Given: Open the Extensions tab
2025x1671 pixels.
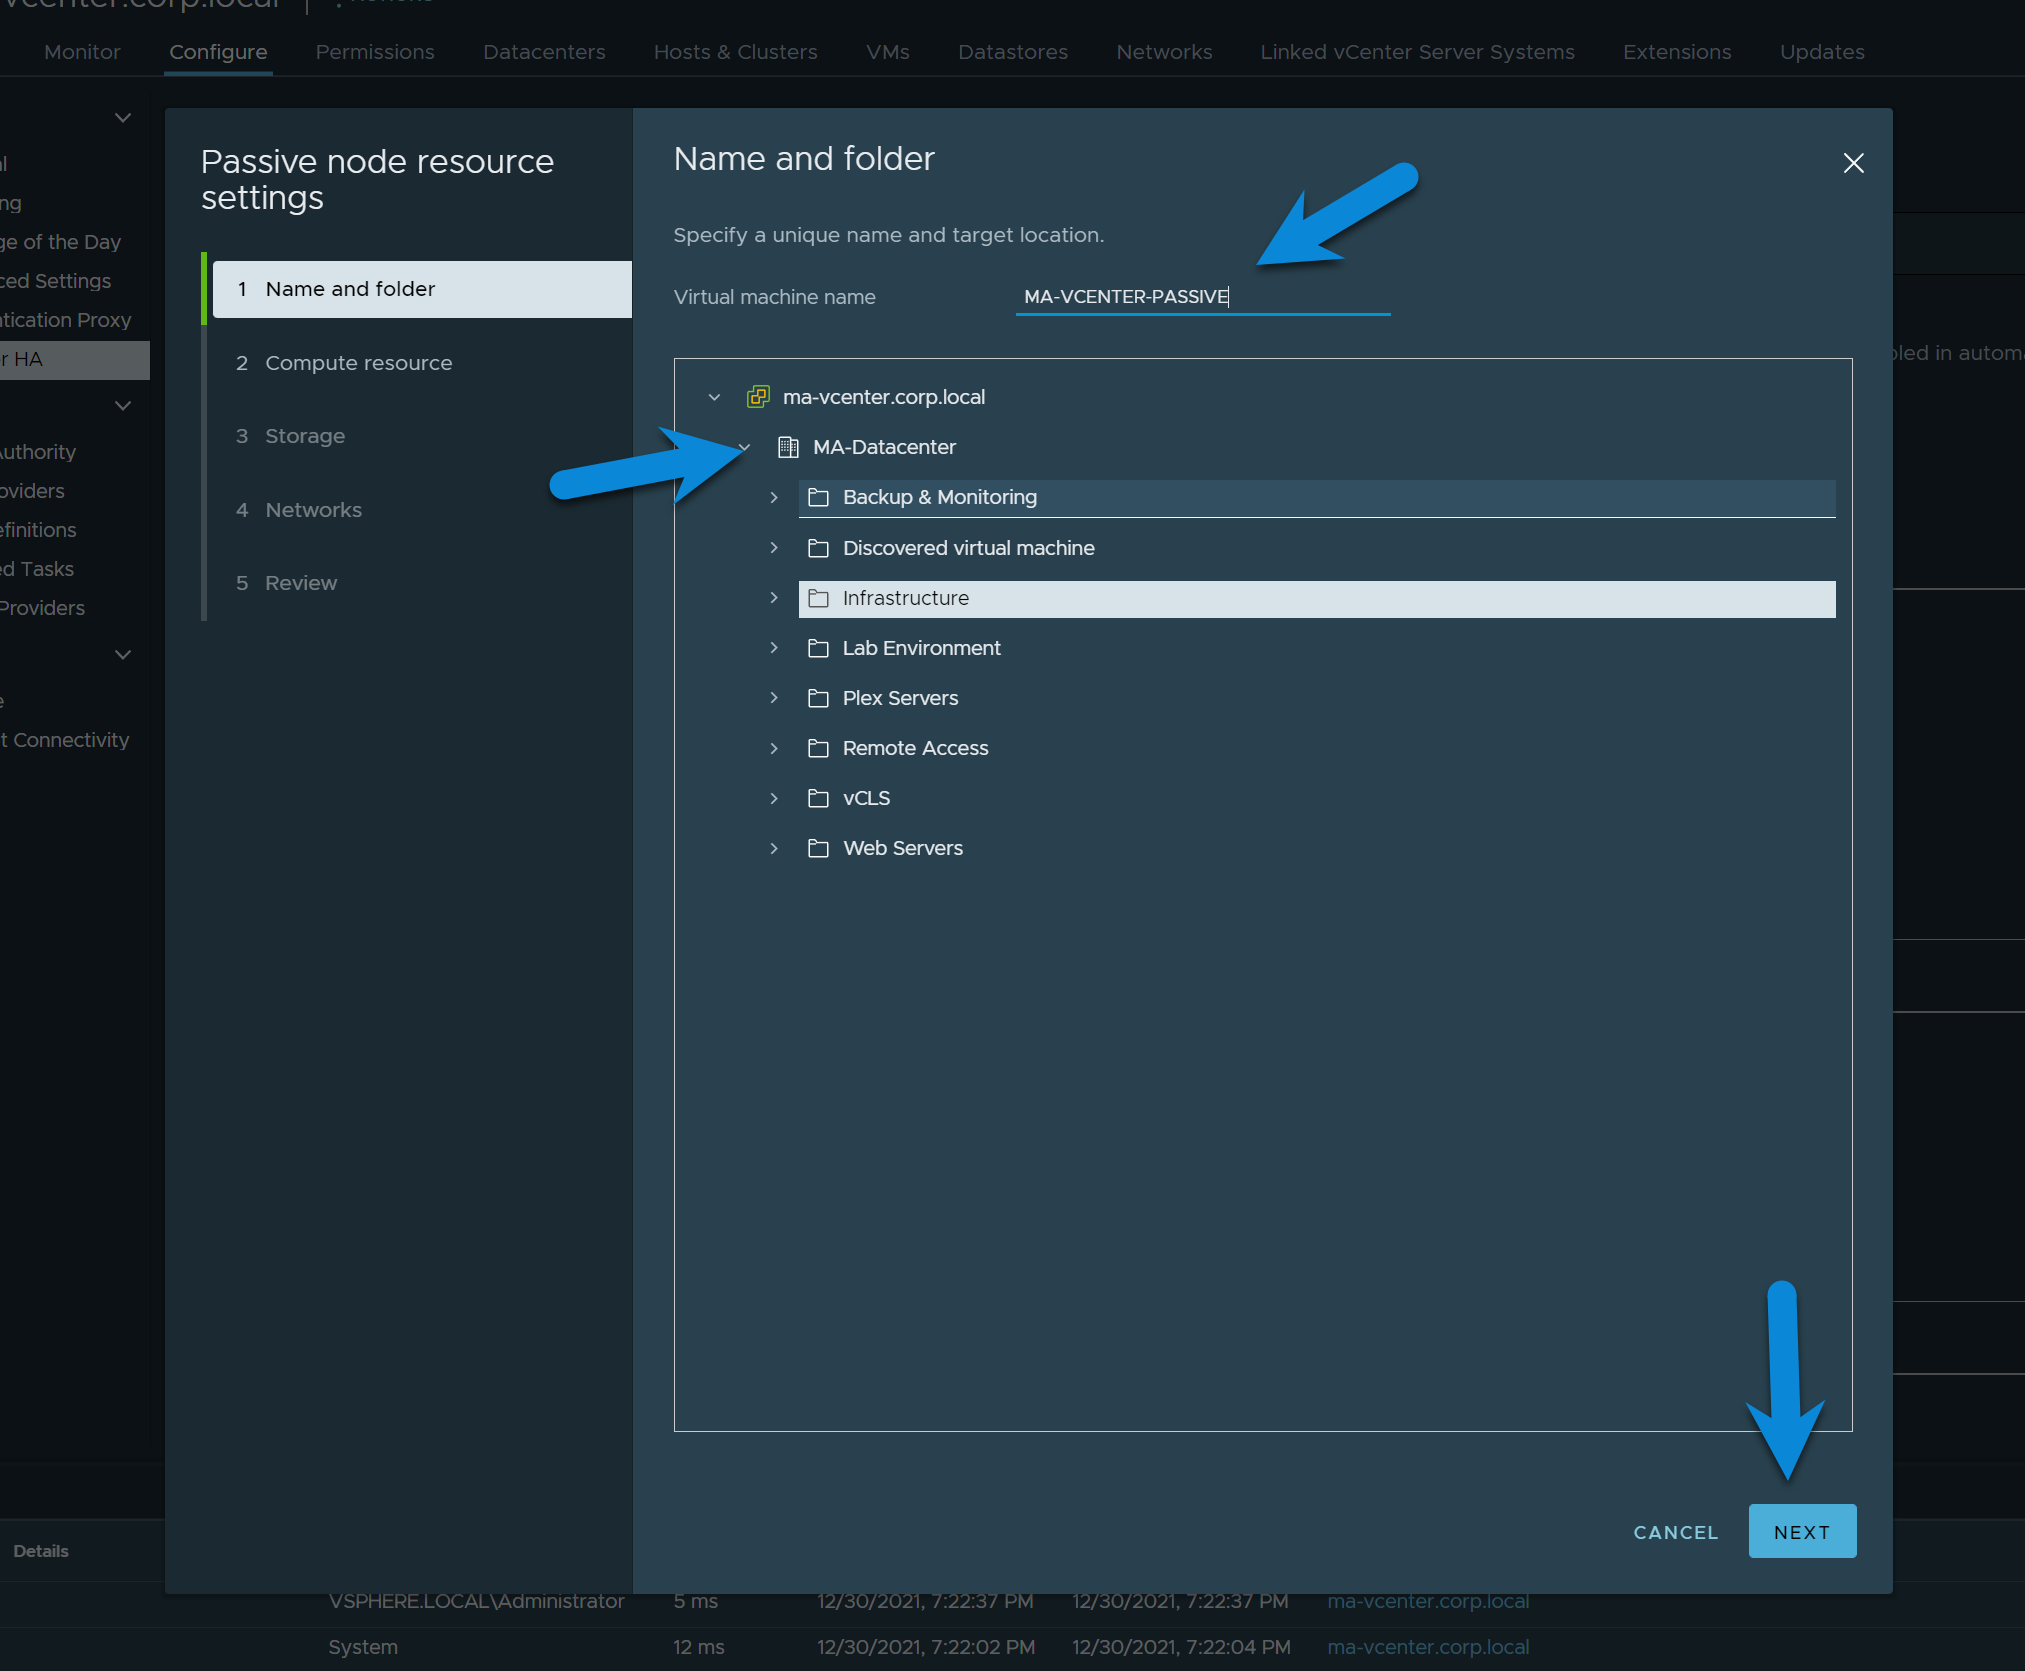Looking at the screenshot, I should 1677,52.
